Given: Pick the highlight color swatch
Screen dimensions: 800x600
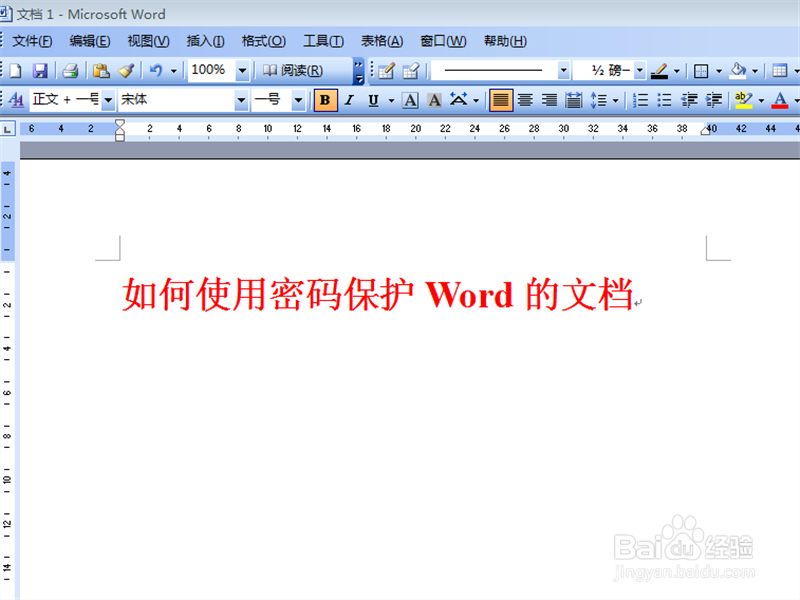Looking at the screenshot, I should tap(742, 100).
